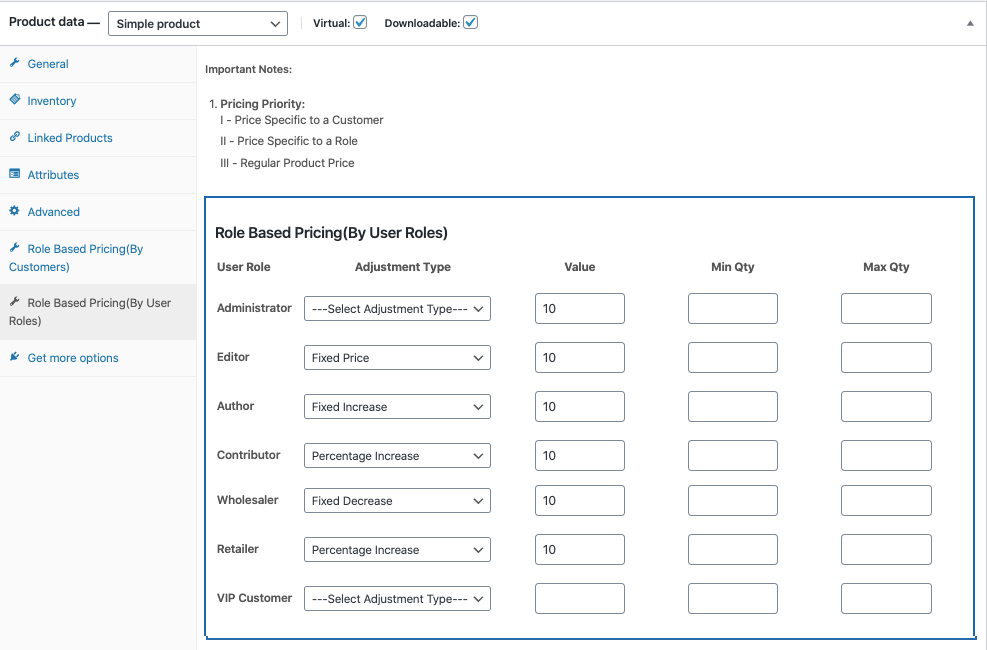Disable the Downloadable option

click(x=470, y=21)
